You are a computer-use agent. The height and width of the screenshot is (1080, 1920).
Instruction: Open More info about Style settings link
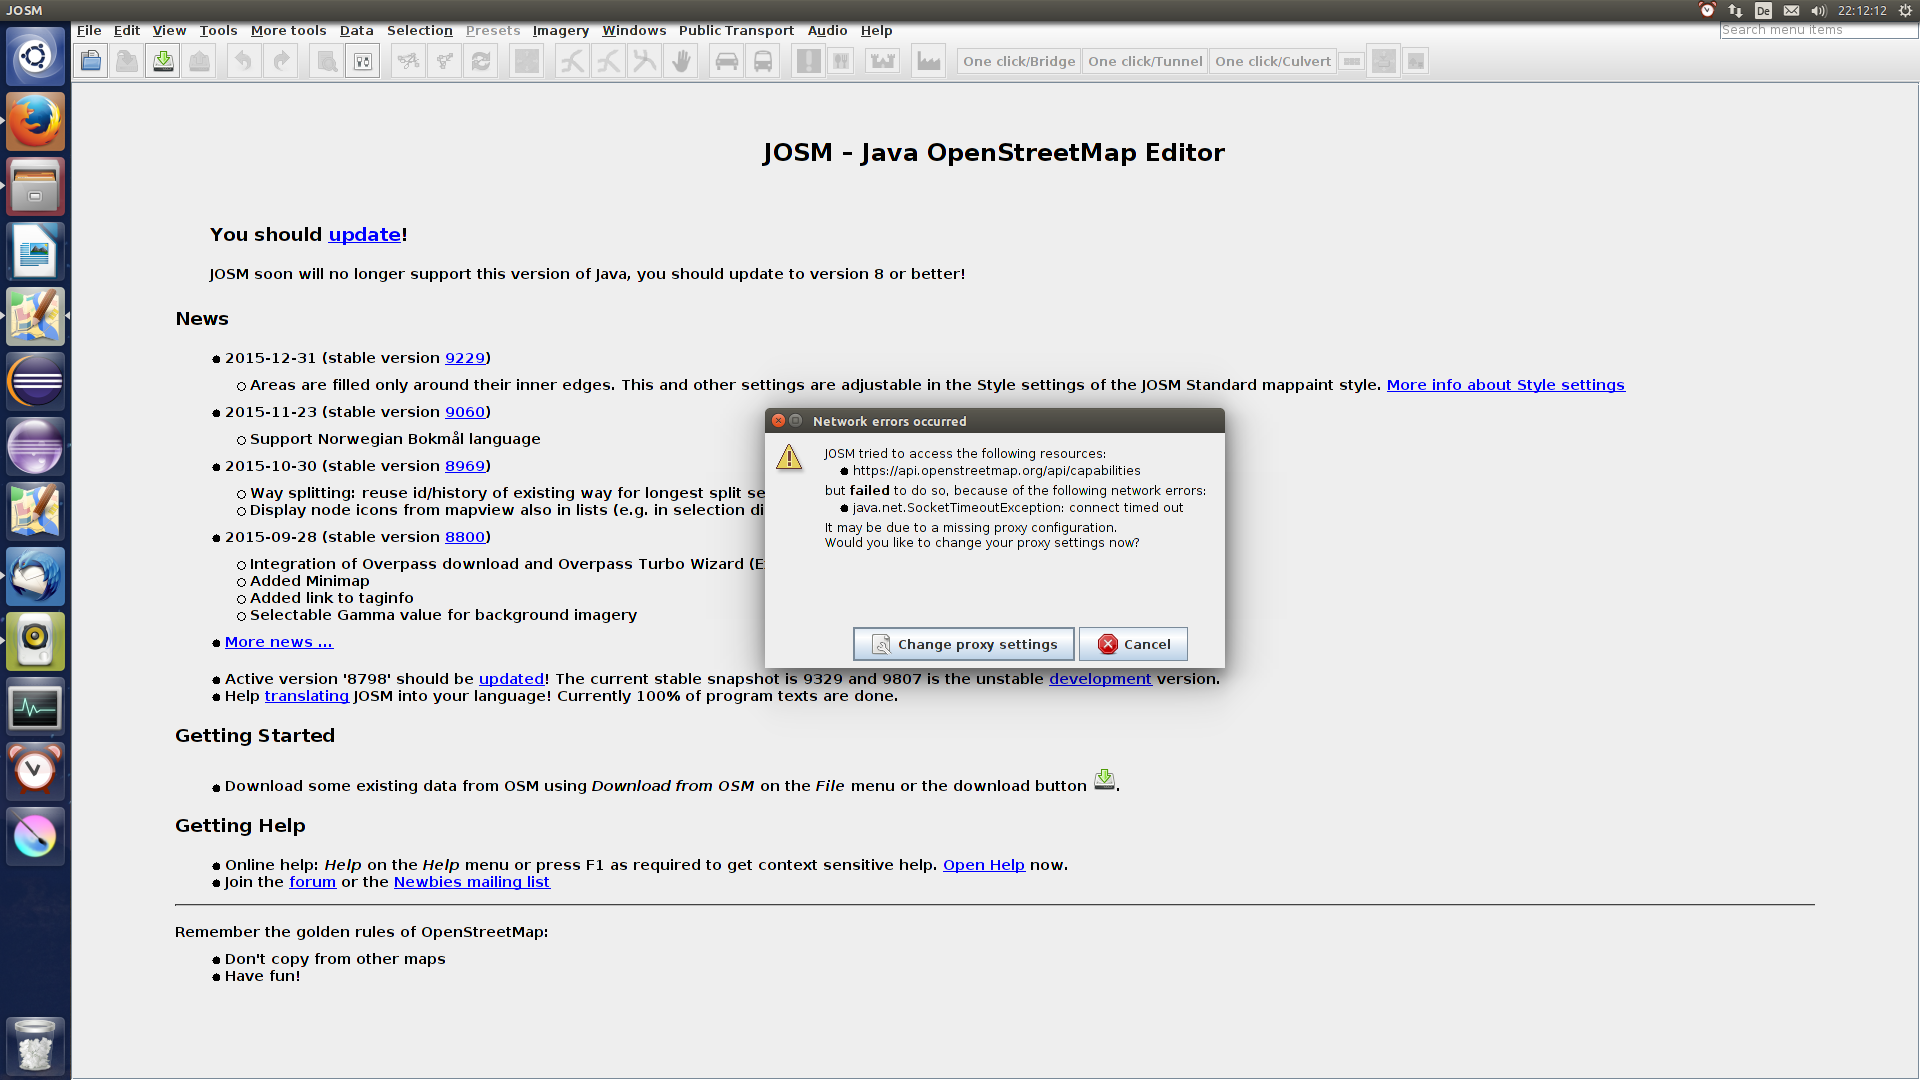(x=1505, y=385)
